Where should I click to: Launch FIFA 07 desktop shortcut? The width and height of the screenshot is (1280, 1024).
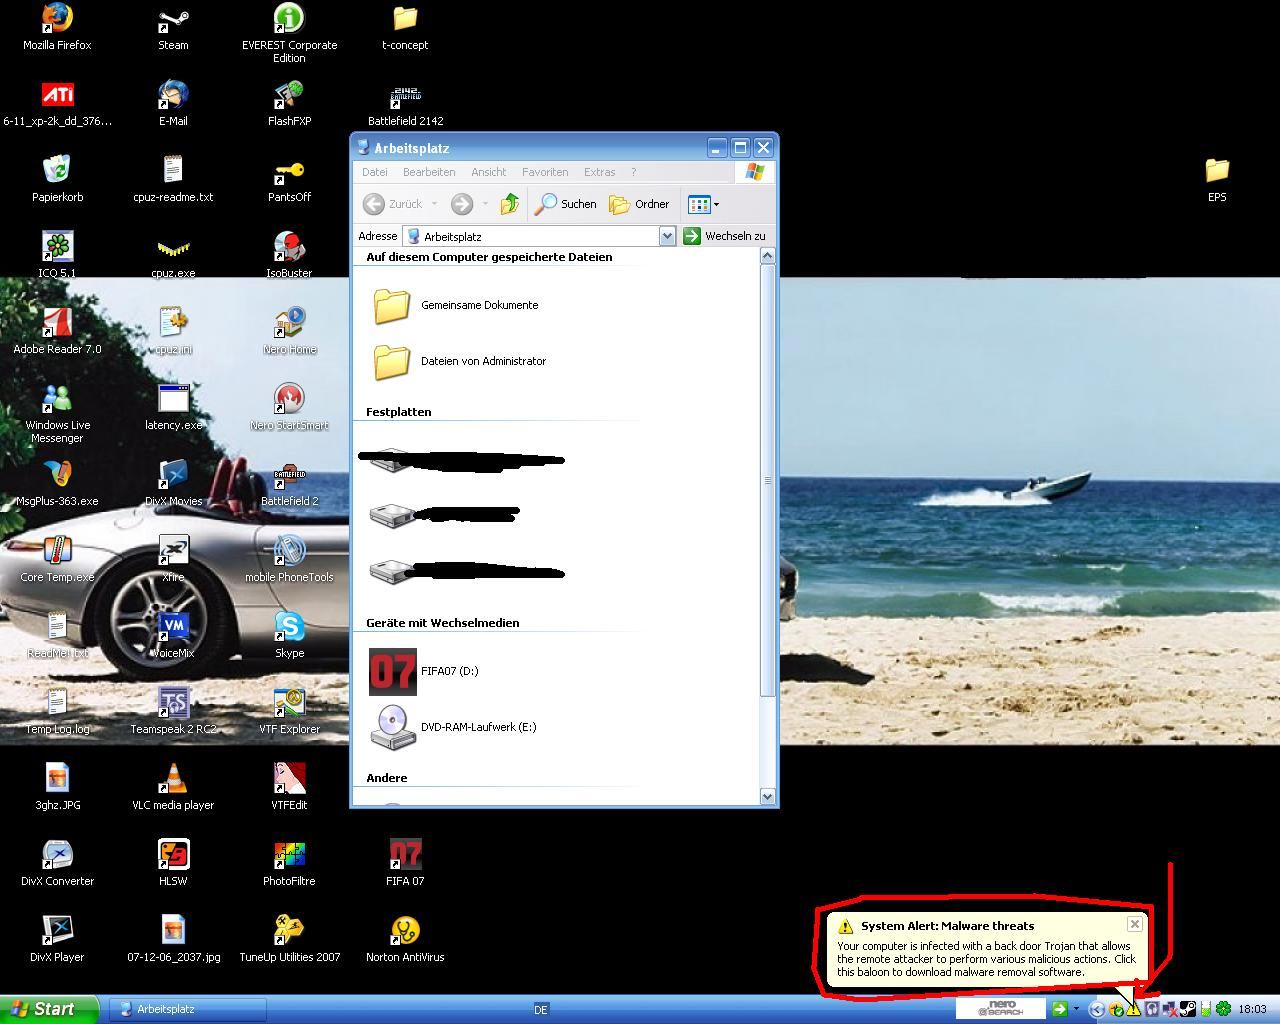point(405,863)
